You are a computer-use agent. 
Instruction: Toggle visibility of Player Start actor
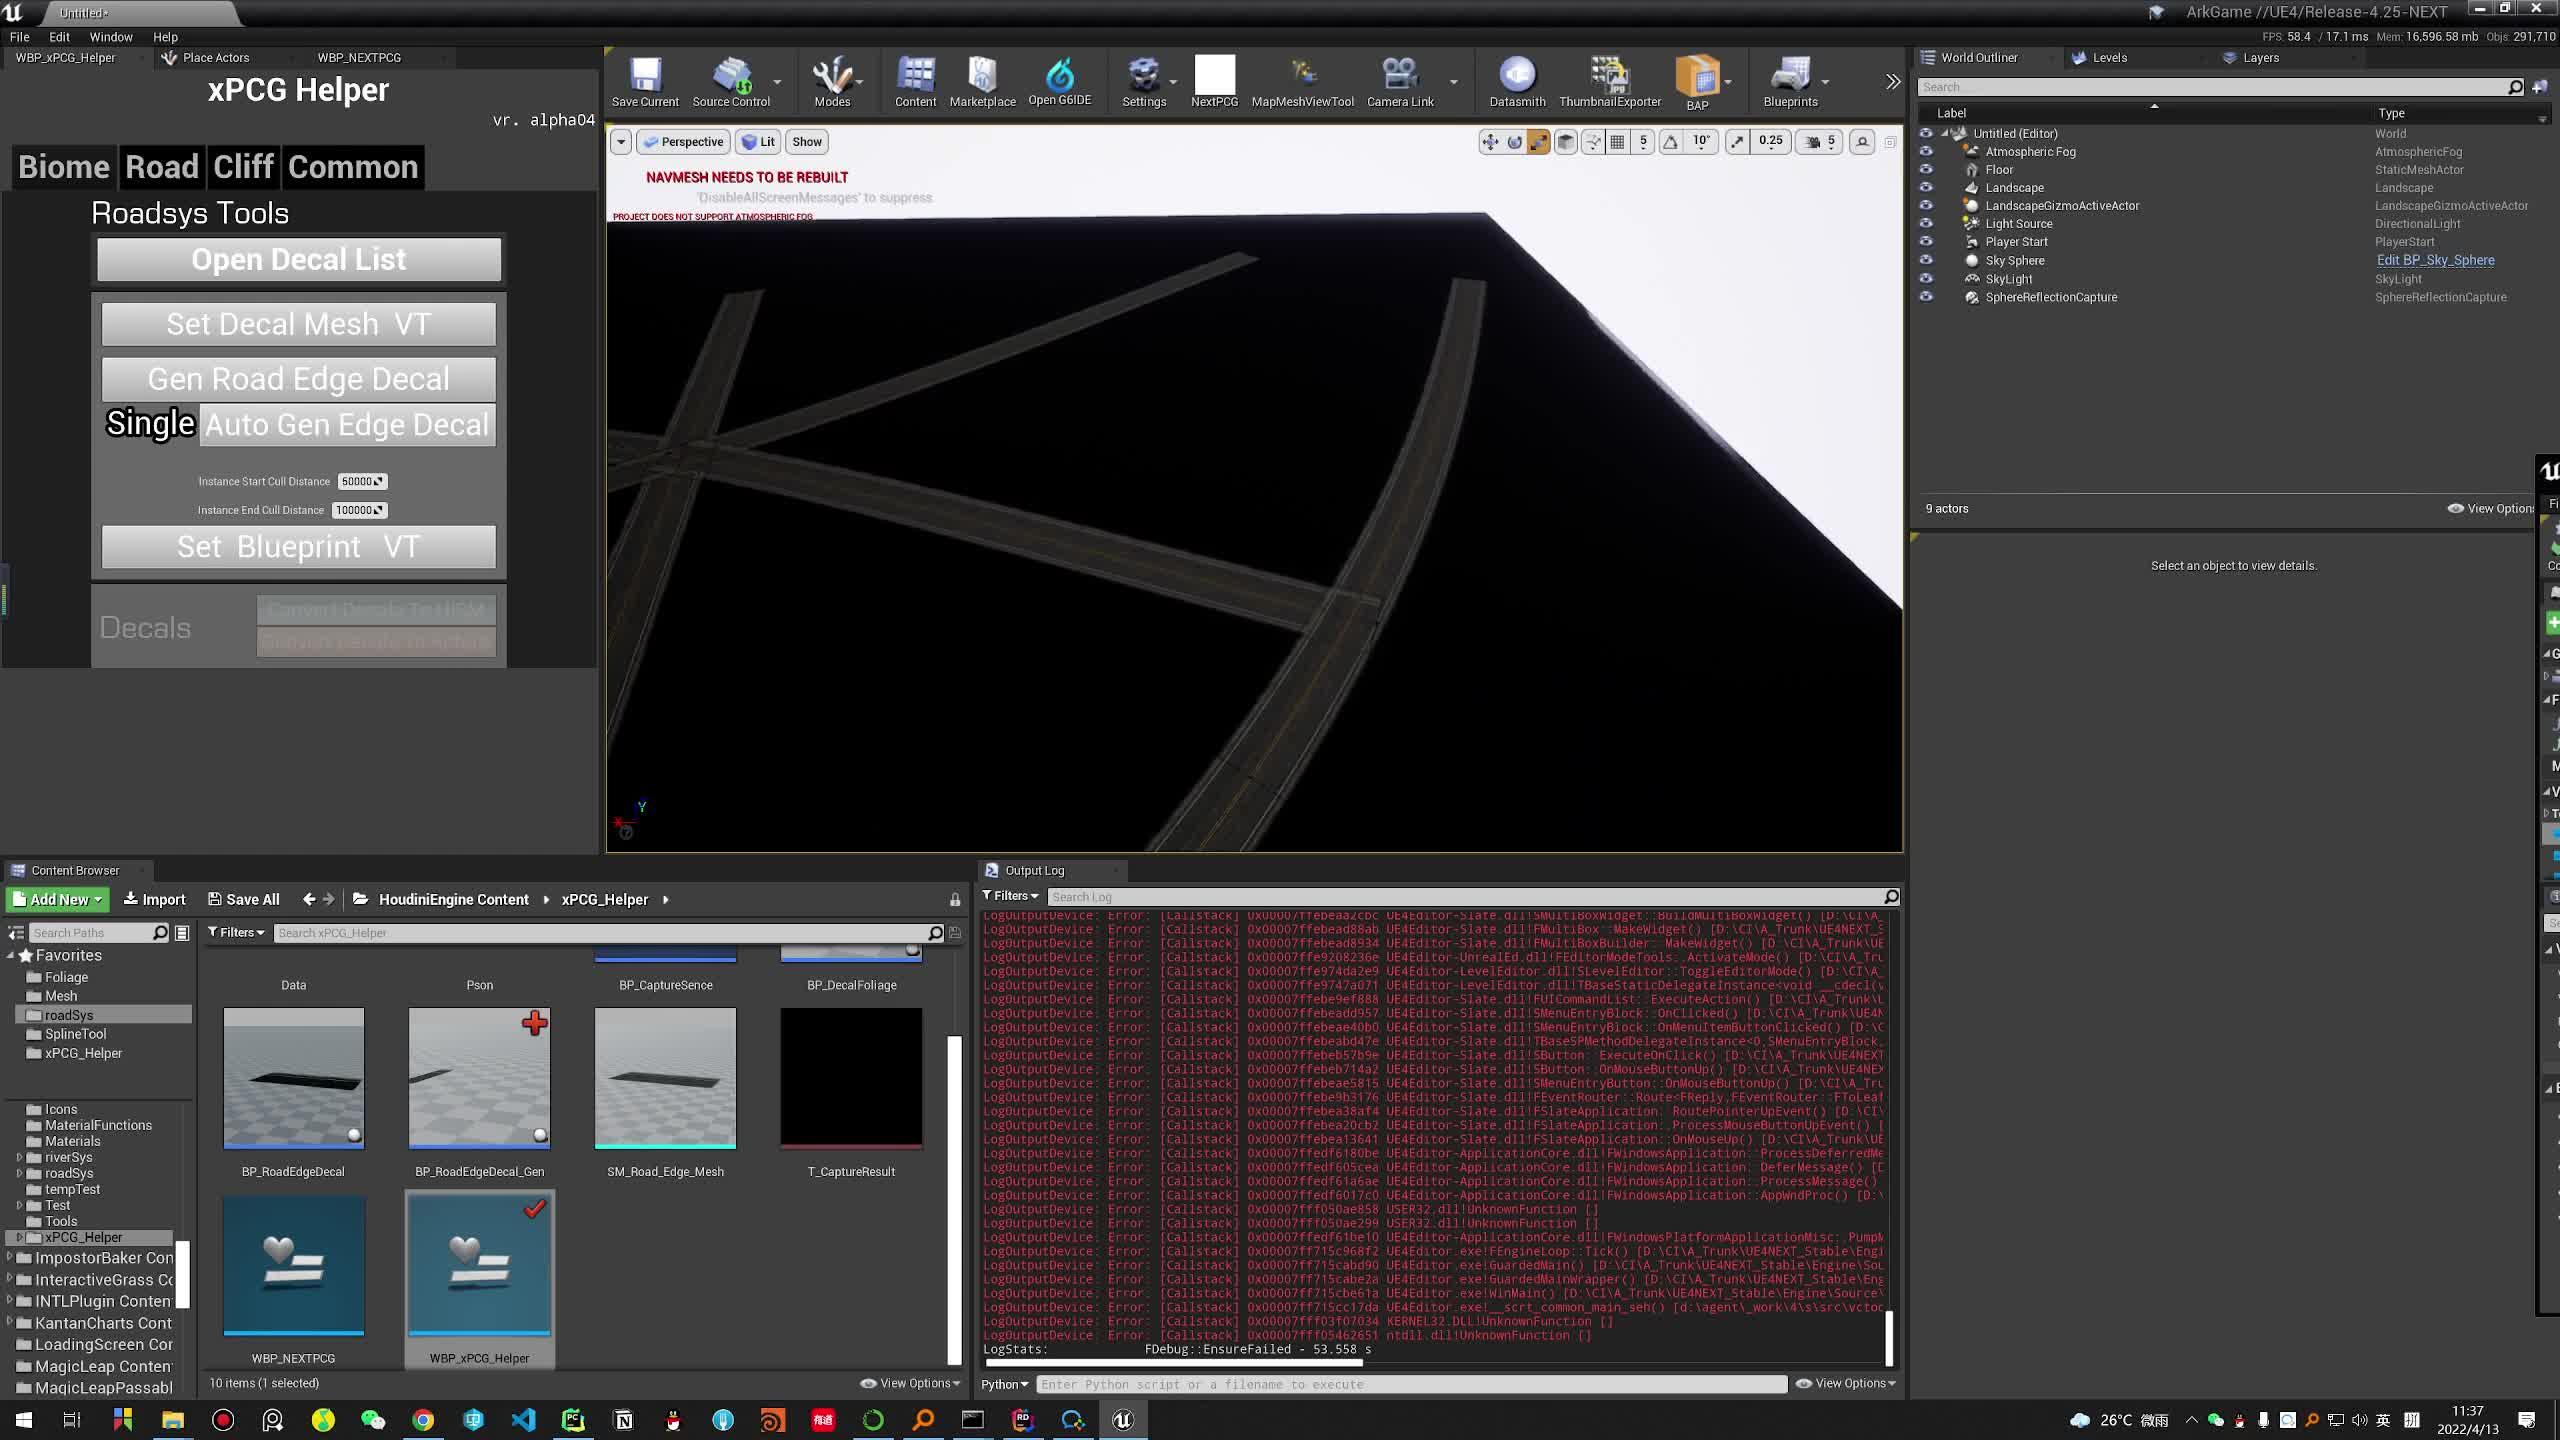(1926, 242)
